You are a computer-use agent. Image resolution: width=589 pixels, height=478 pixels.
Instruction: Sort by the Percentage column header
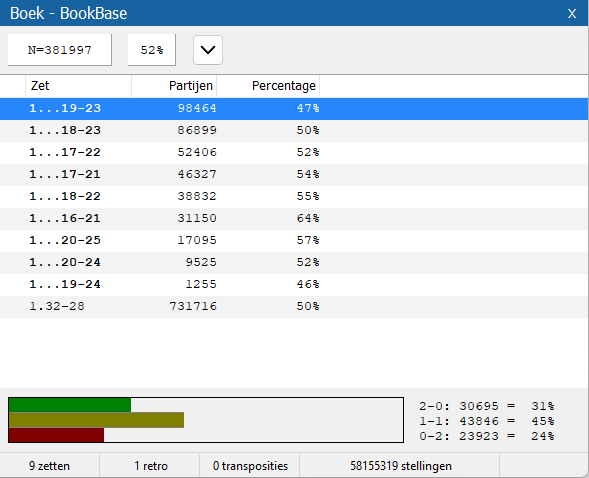pyautogui.click(x=268, y=86)
